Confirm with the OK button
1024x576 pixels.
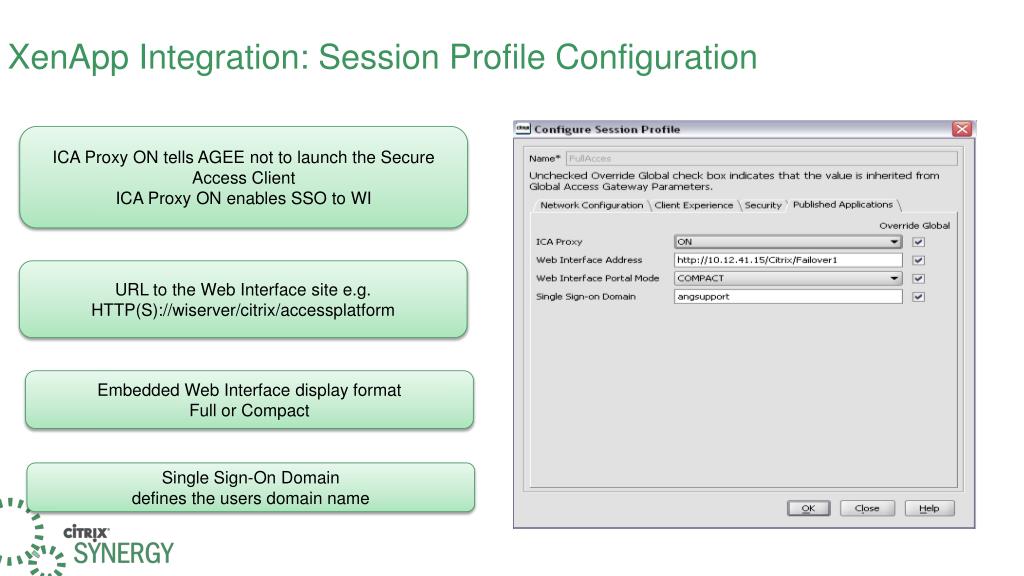tap(808, 508)
